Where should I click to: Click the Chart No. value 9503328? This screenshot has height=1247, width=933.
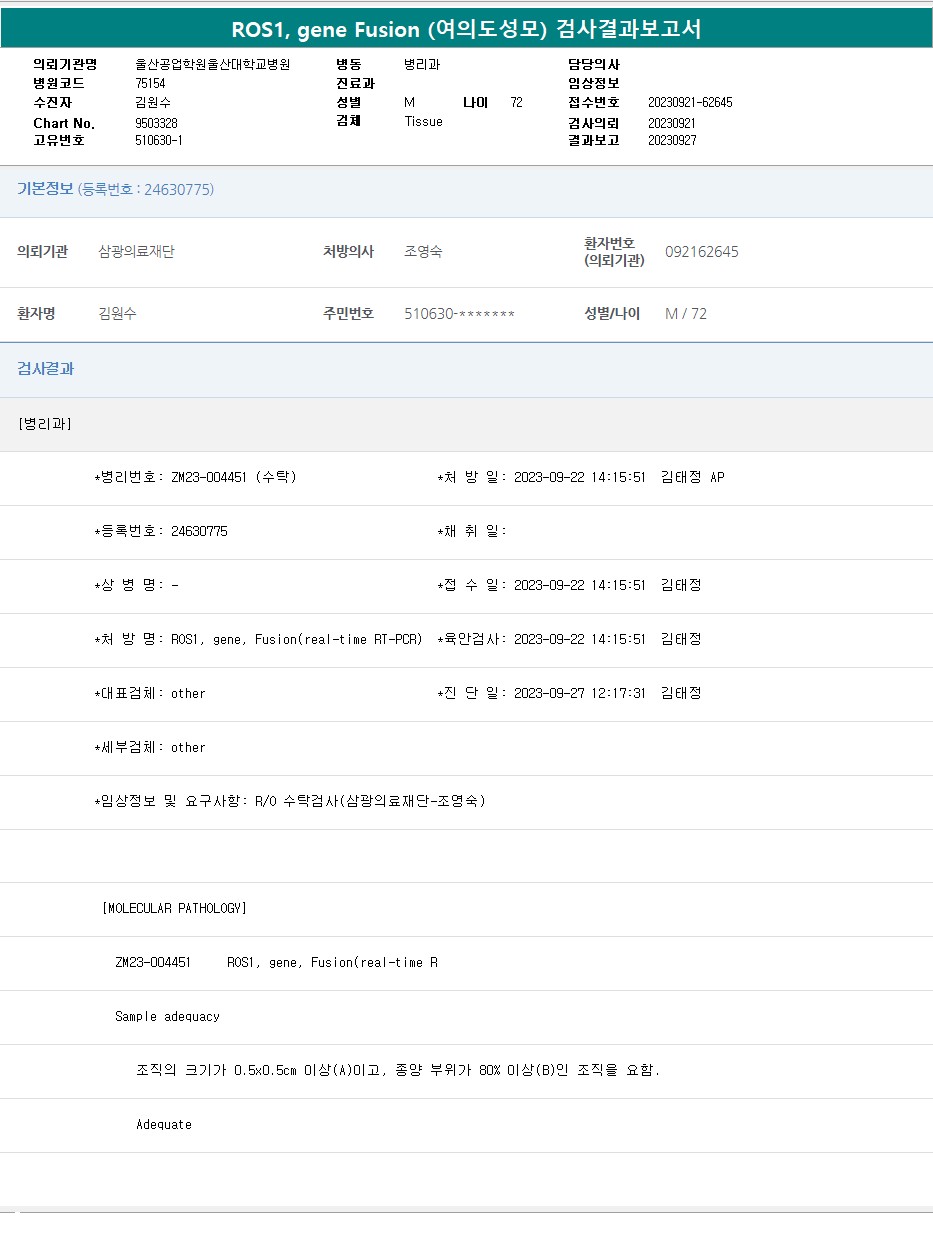(x=156, y=122)
